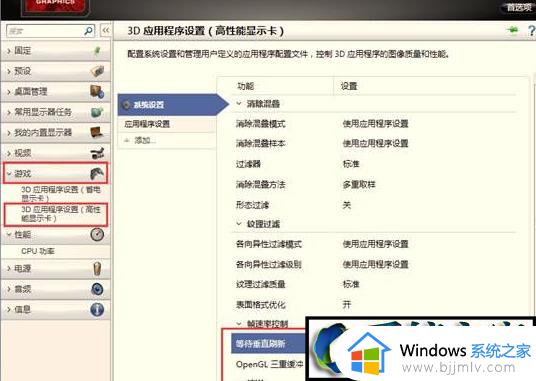The width and height of the screenshot is (536, 381).
Task: Expand the 信息 group arrow
Action: (x=9, y=310)
